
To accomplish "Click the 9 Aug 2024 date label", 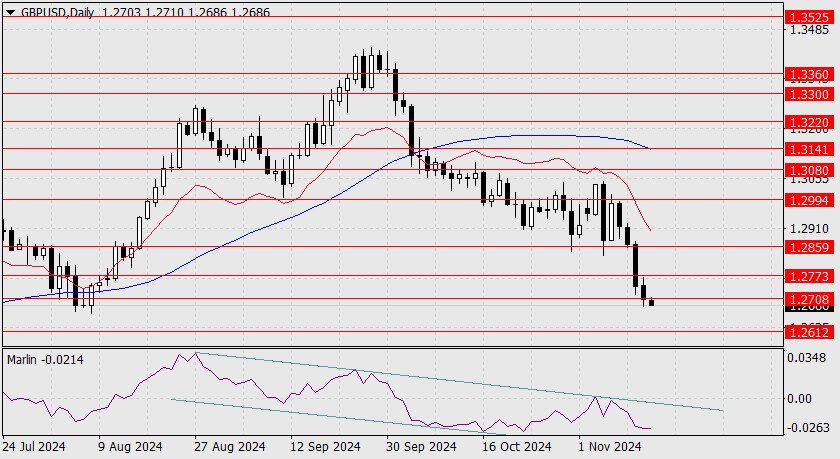I will click(x=131, y=446).
